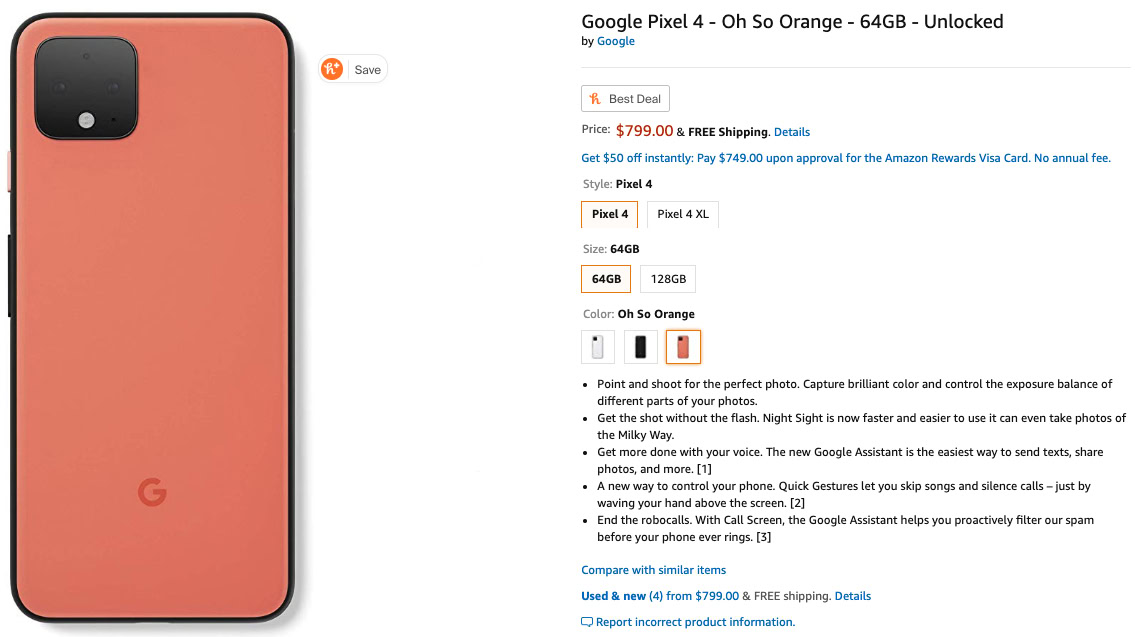Report incorrect product information
This screenshot has width=1135, height=637.
[x=695, y=622]
